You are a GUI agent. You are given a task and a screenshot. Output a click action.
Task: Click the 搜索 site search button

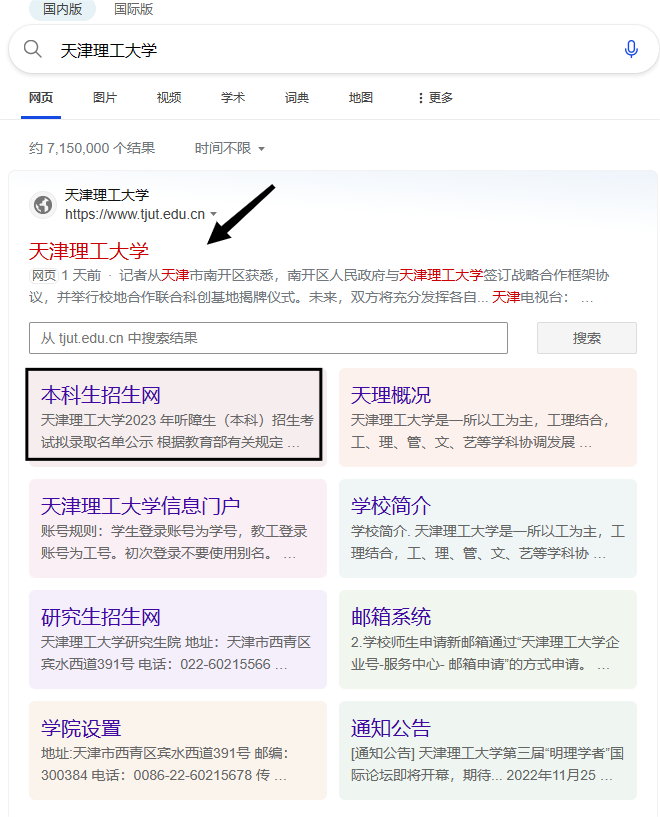(587, 338)
